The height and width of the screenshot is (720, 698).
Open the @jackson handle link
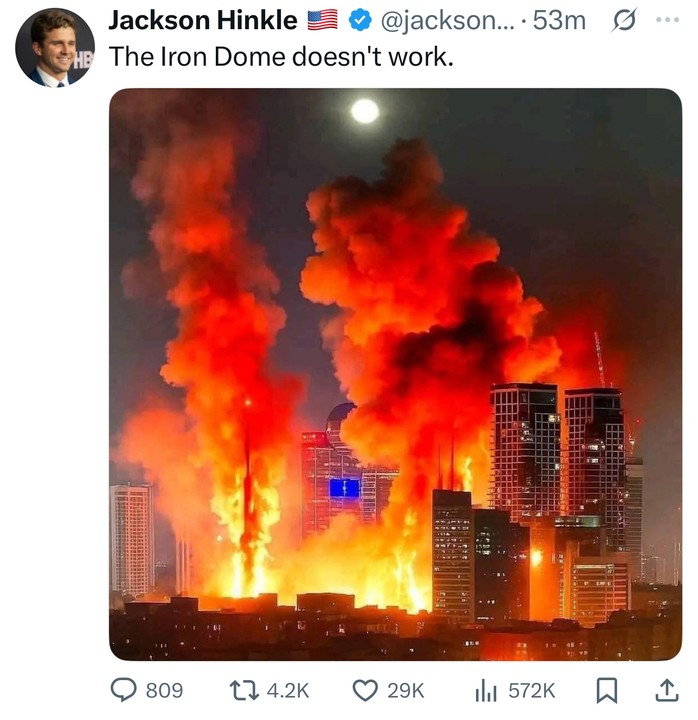[x=446, y=20]
